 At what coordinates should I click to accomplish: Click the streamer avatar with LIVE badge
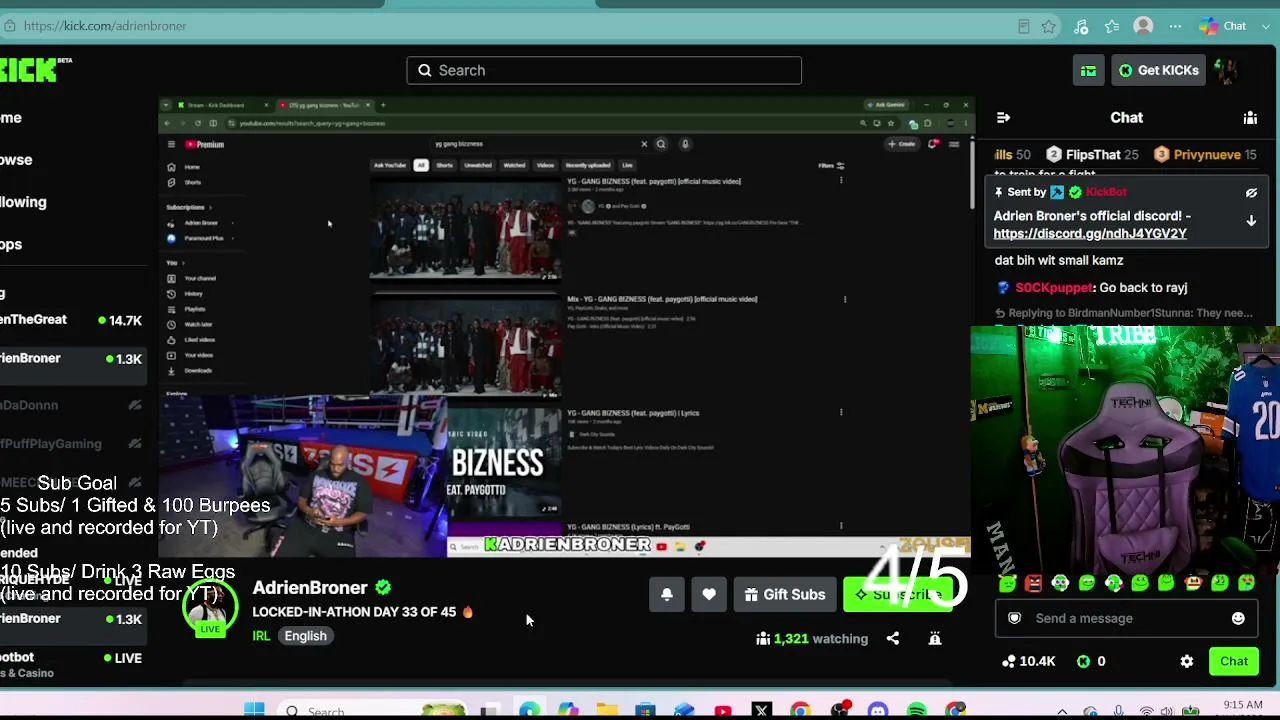click(209, 606)
